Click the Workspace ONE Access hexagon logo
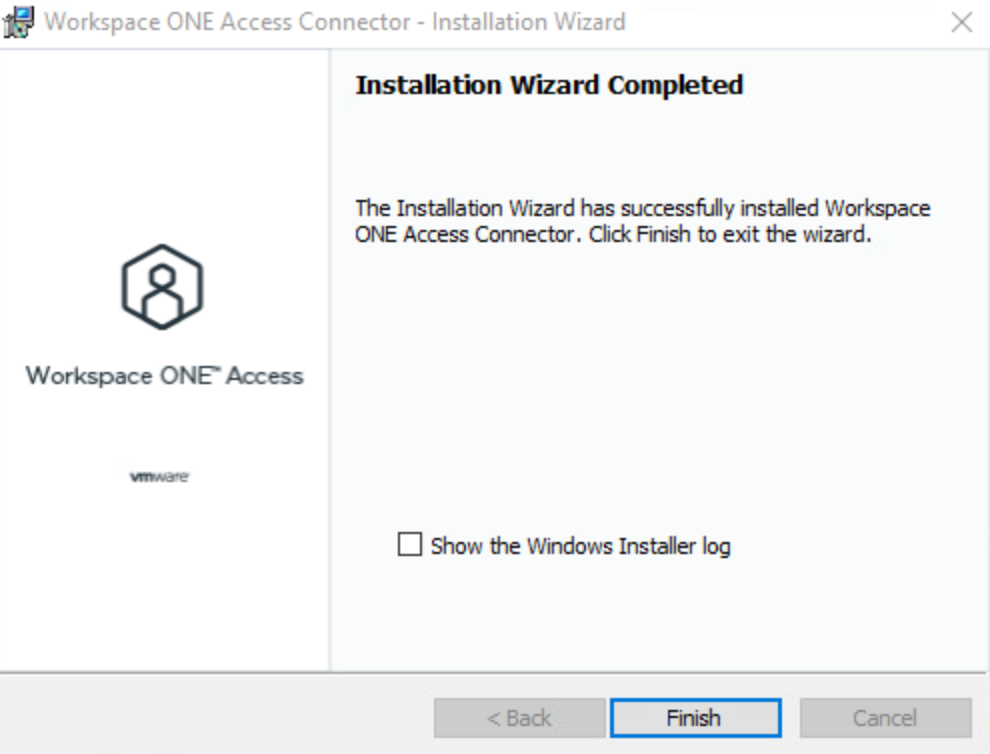 click(162, 286)
